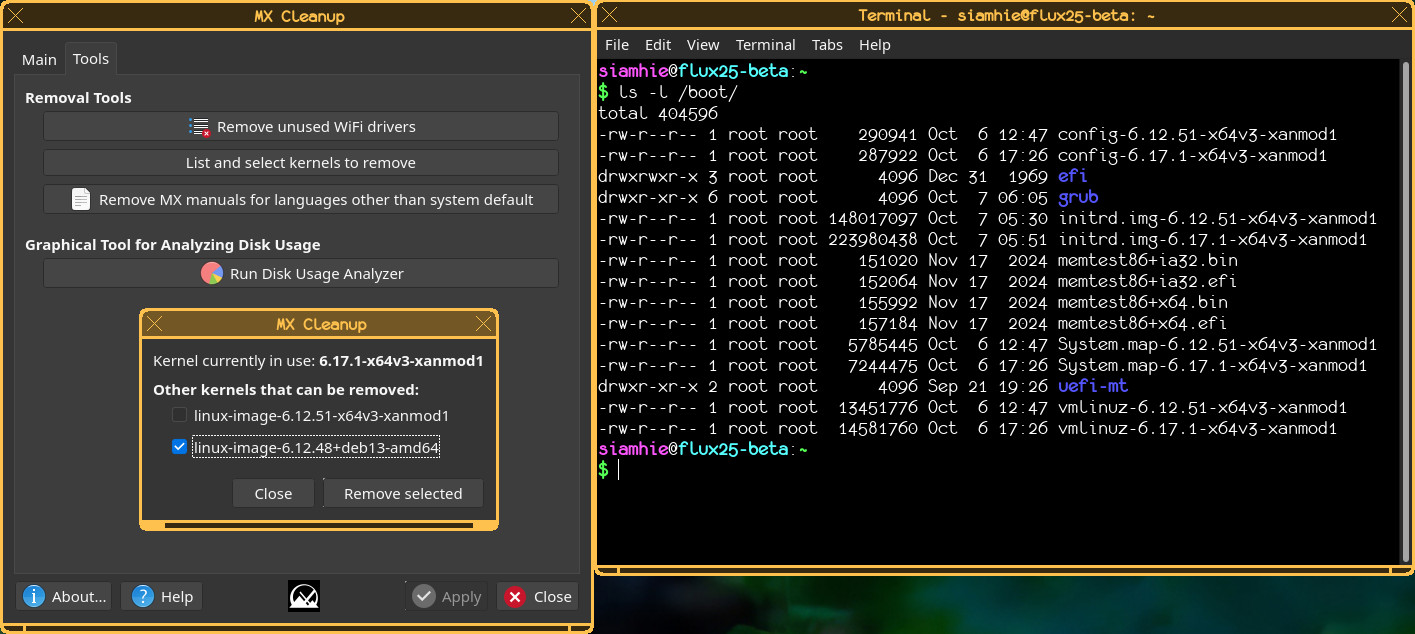Open the kernel dialog window menu icon
The image size is (1415, 634).
153,324
